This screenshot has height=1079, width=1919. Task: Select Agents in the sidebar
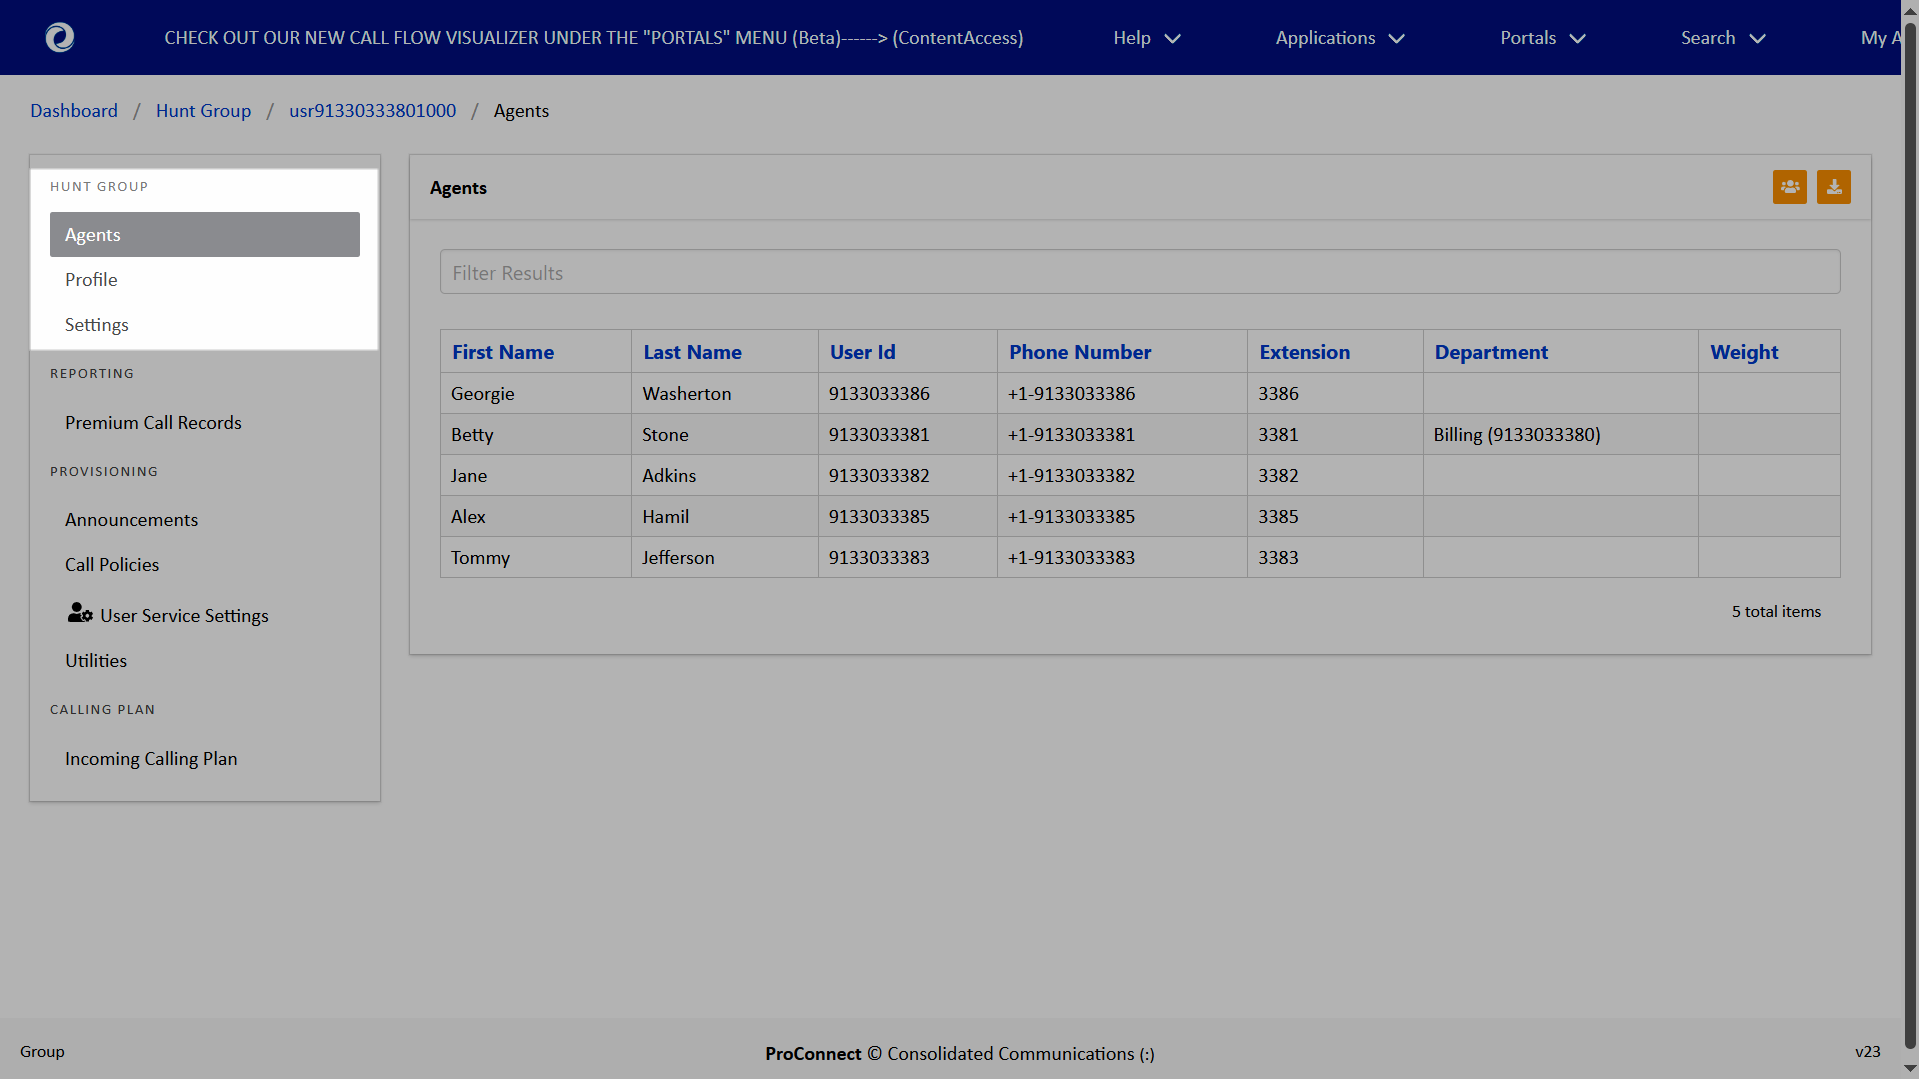pyautogui.click(x=204, y=235)
